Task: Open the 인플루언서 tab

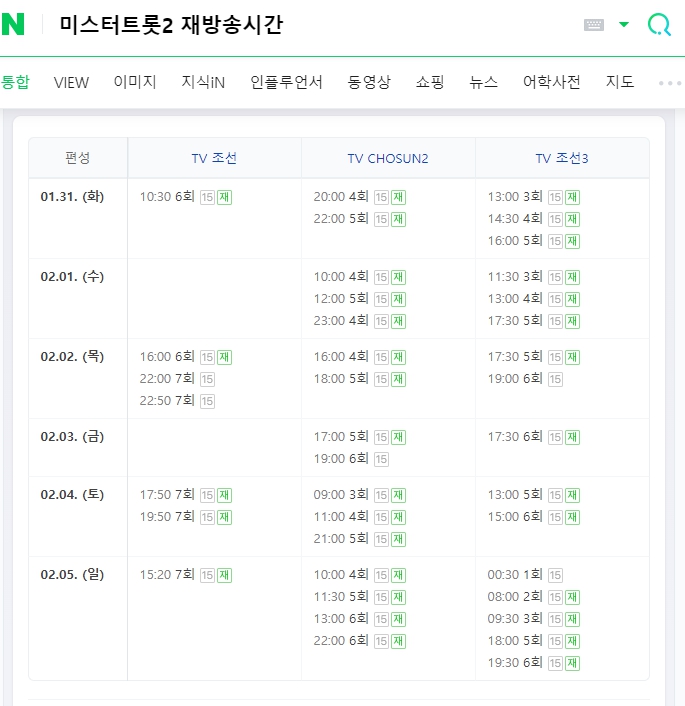Action: [x=286, y=82]
